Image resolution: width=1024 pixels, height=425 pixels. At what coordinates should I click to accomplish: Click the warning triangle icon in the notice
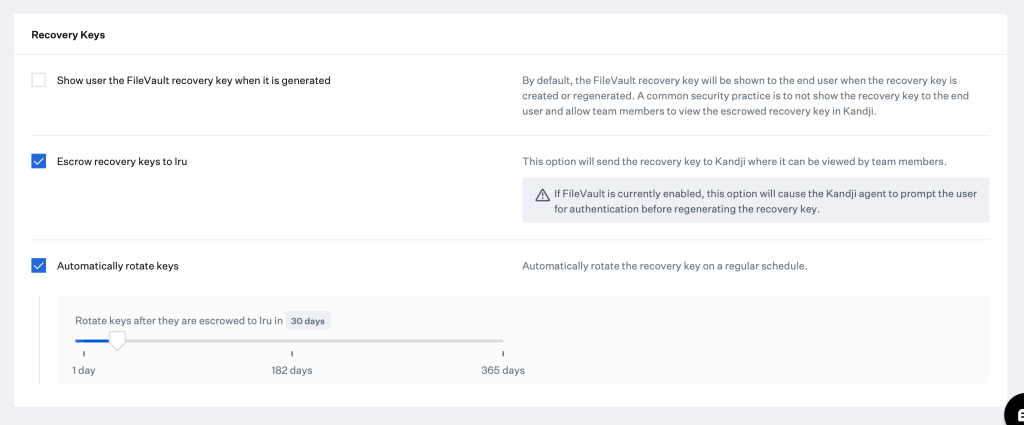(543, 195)
